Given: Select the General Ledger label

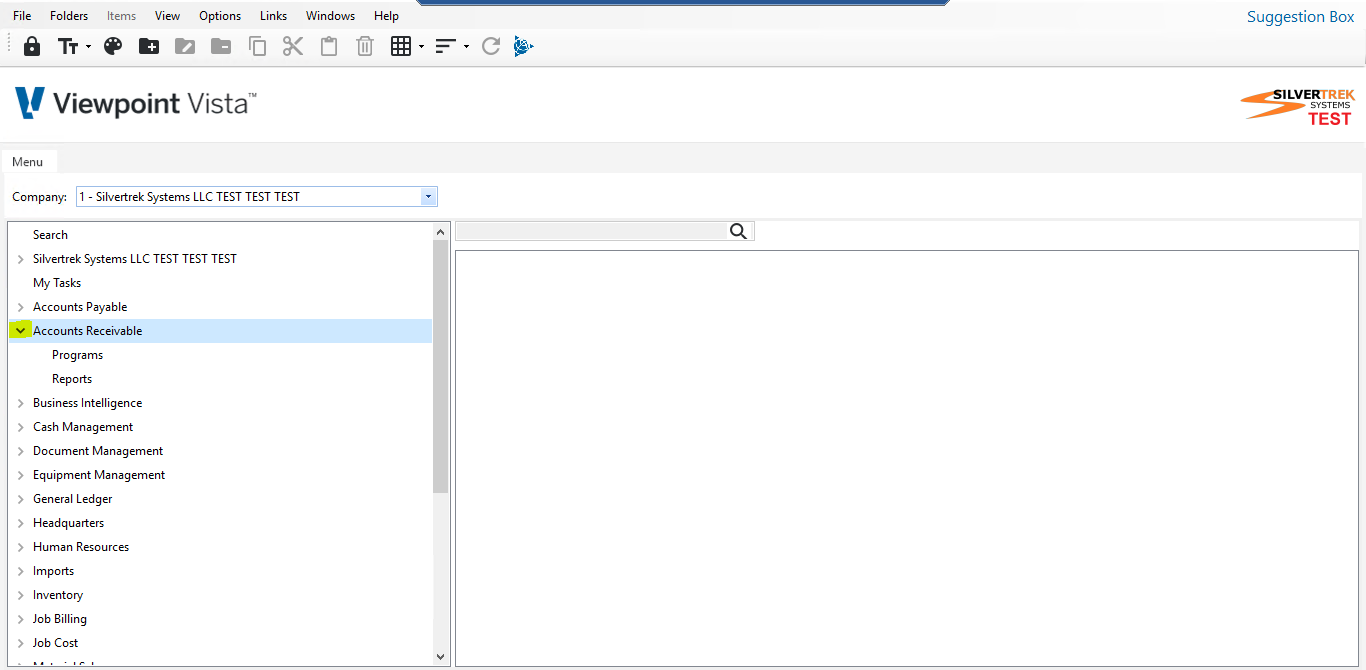Looking at the screenshot, I should [x=72, y=499].
